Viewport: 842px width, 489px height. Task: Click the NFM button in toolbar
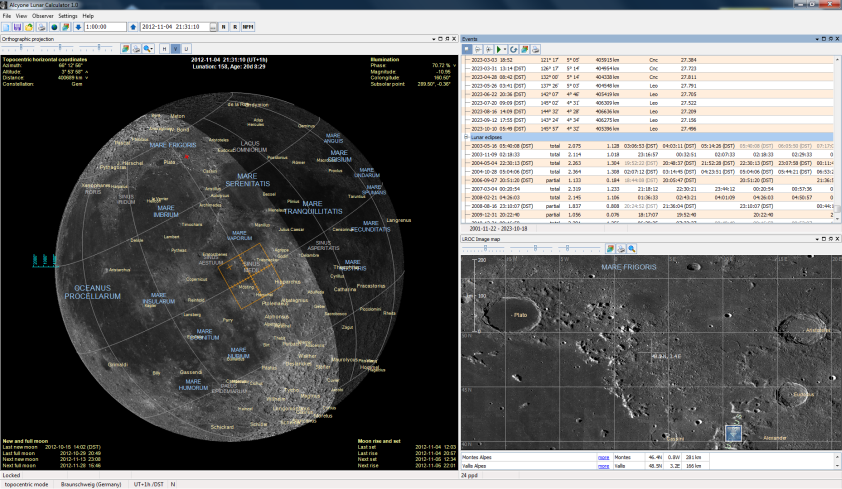(246, 27)
